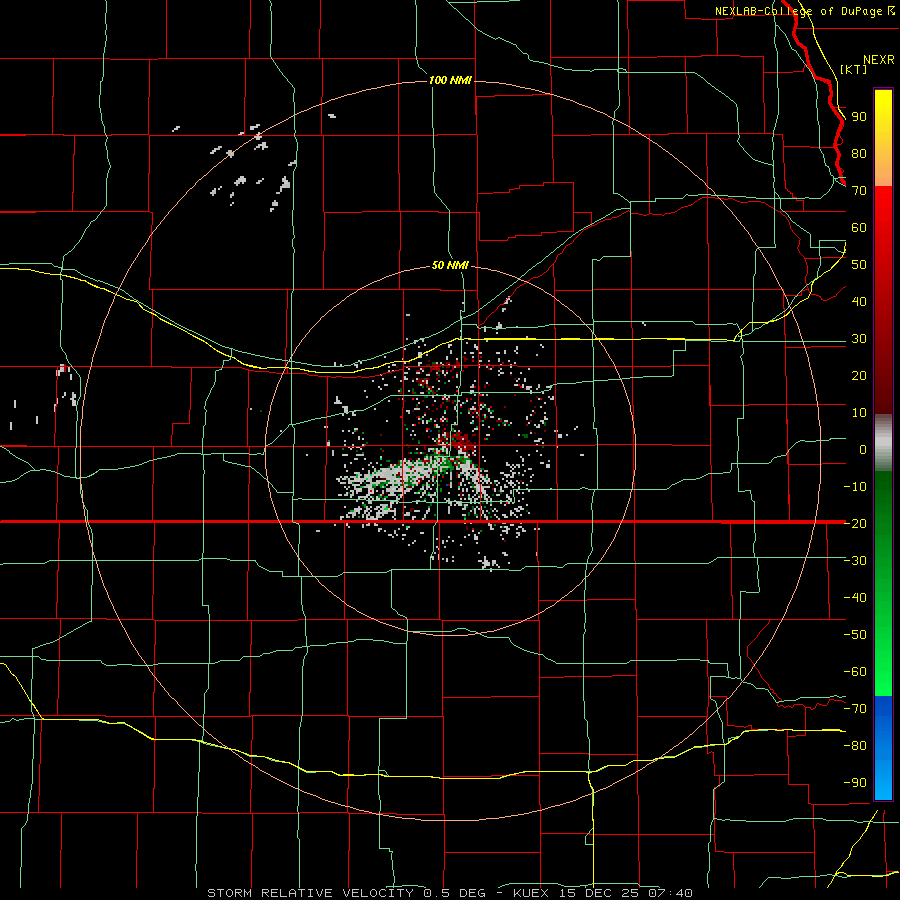
Task: Click the -30 scale value
Action: tap(855, 561)
